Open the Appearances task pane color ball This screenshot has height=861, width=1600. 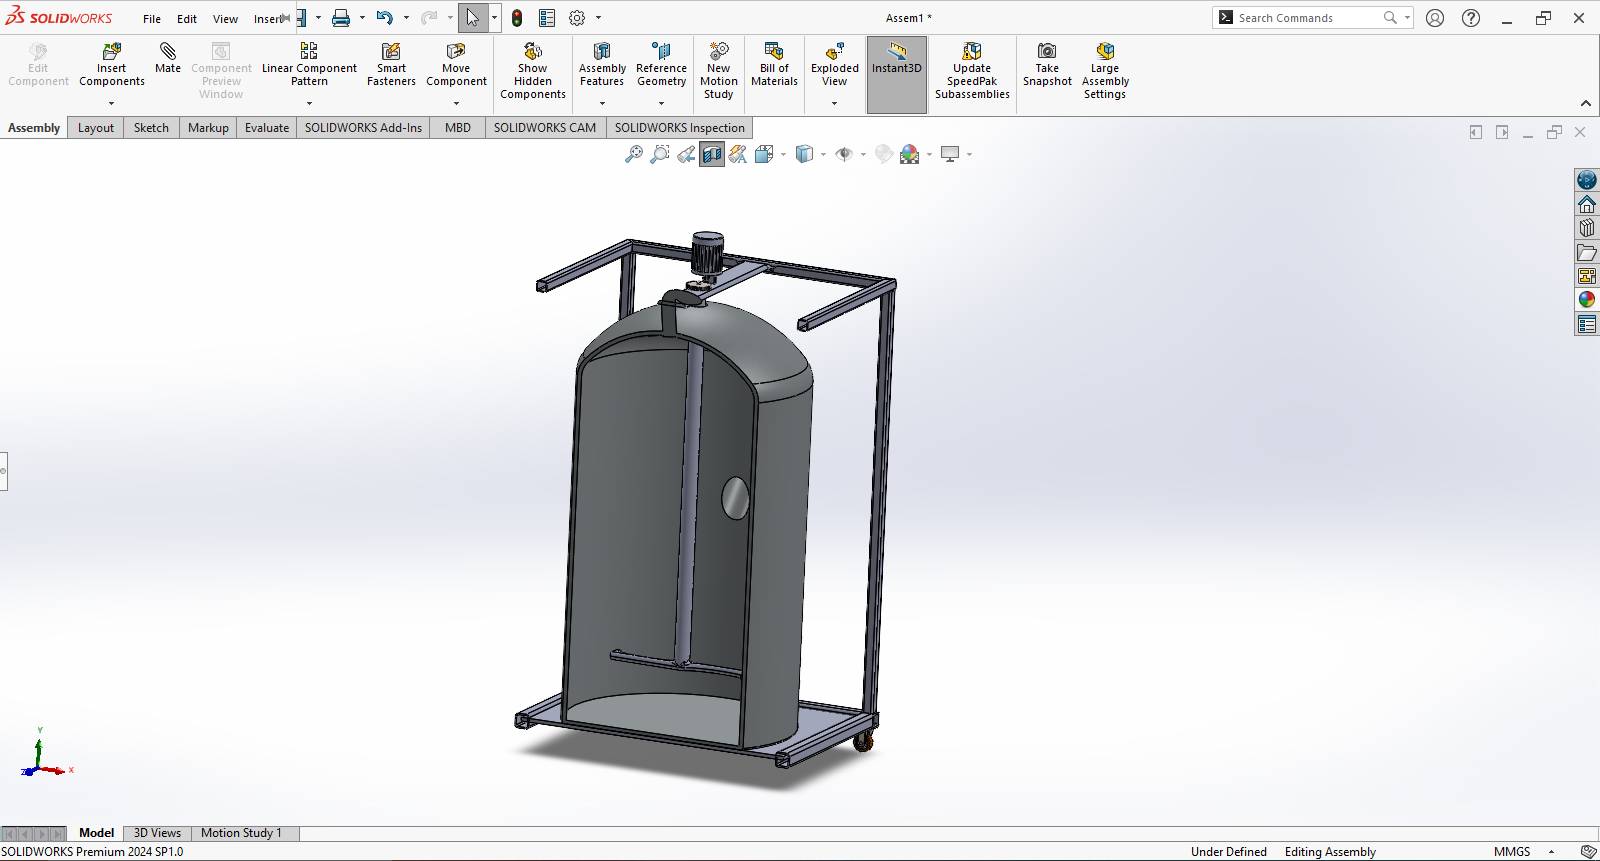[x=1587, y=300]
